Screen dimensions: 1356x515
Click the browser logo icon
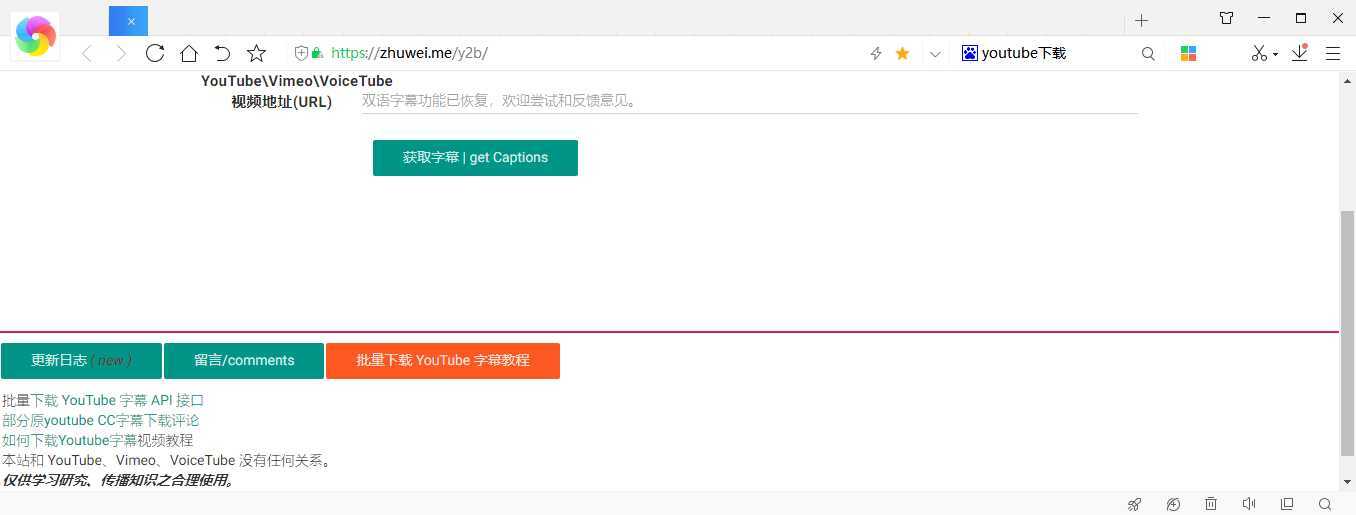[x=35, y=36]
